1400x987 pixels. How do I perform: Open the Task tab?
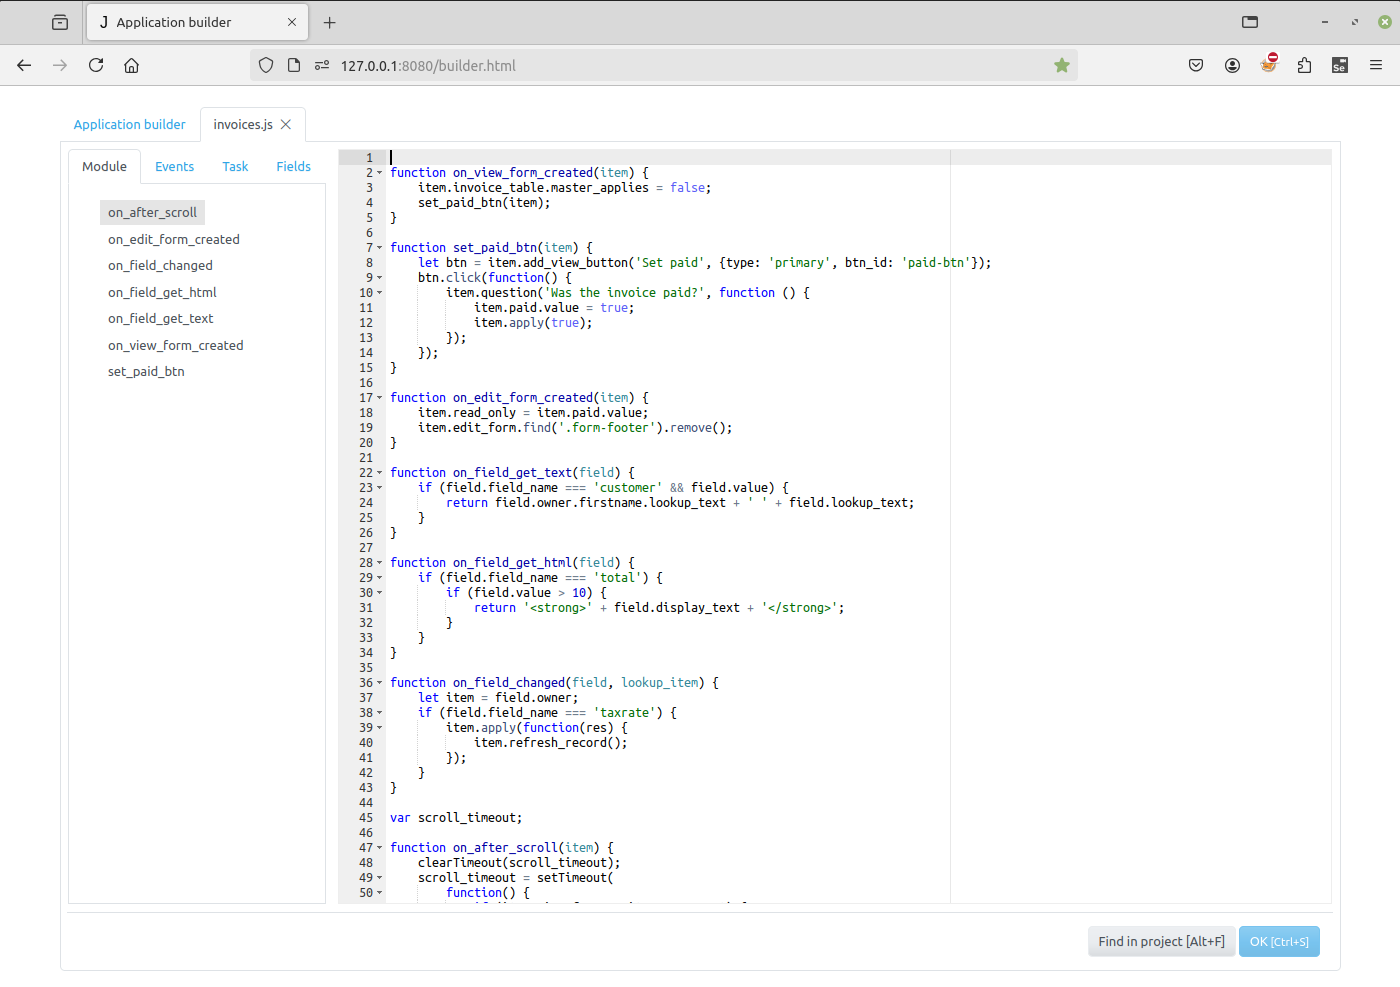(x=235, y=167)
